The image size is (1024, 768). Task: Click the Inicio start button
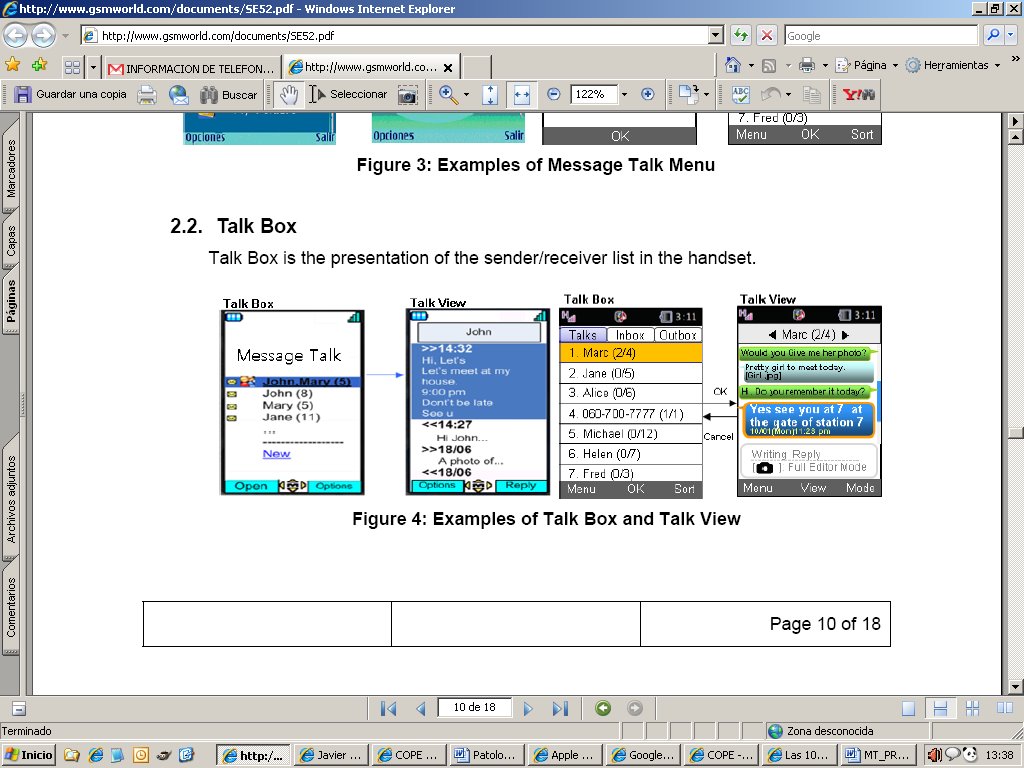click(x=29, y=755)
